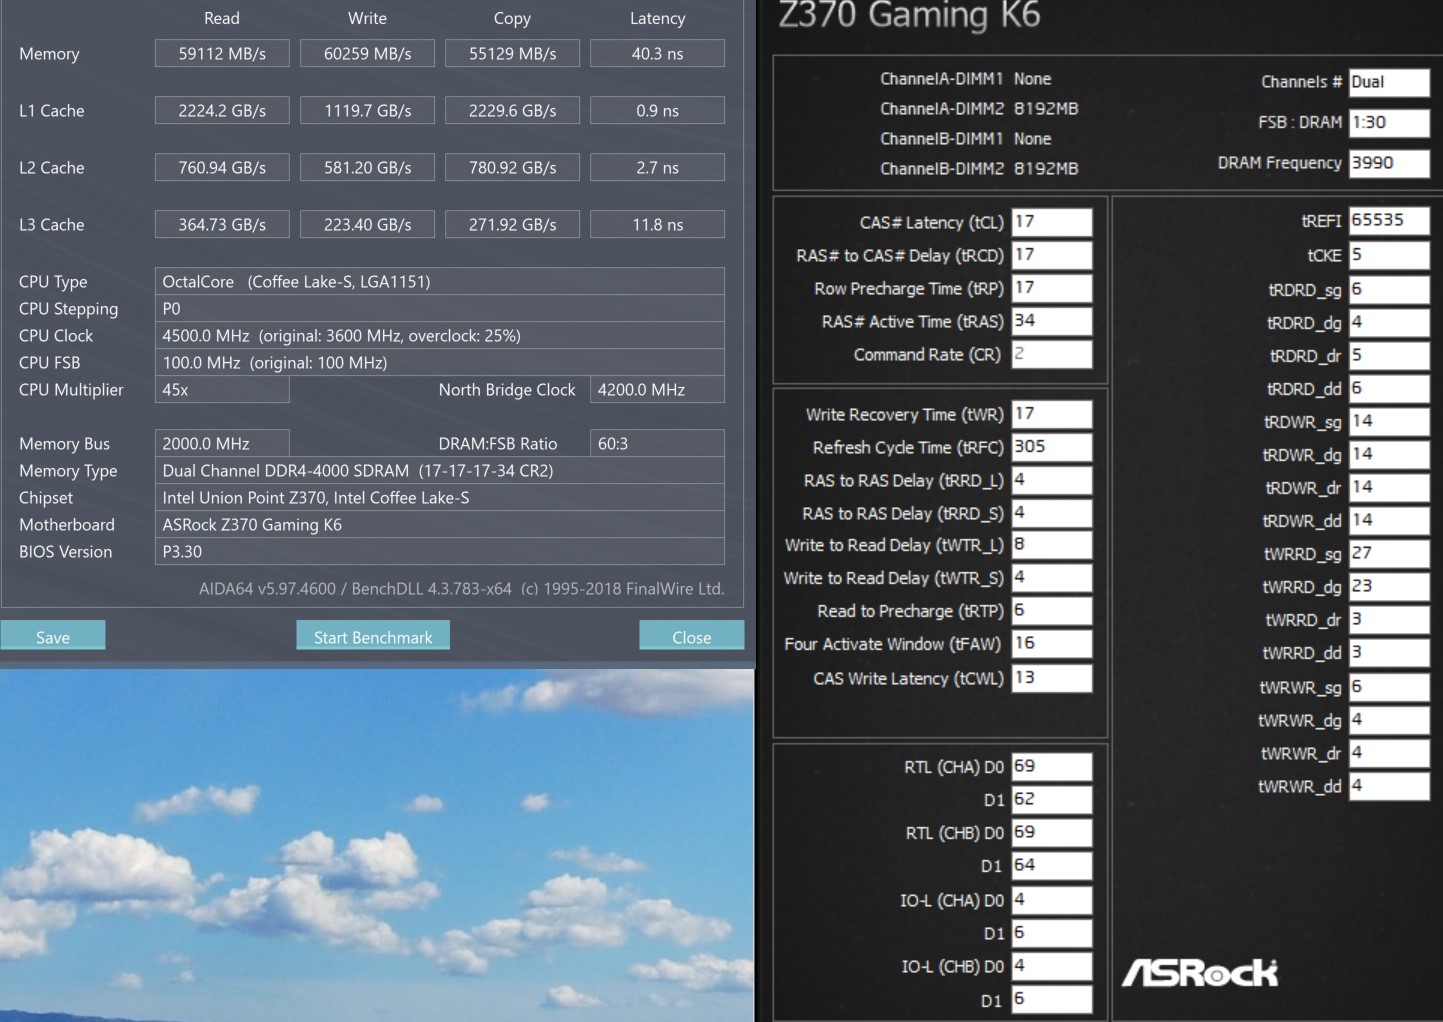Click the tRDWR_sg value field
This screenshot has height=1022, width=1443.
click(1389, 422)
